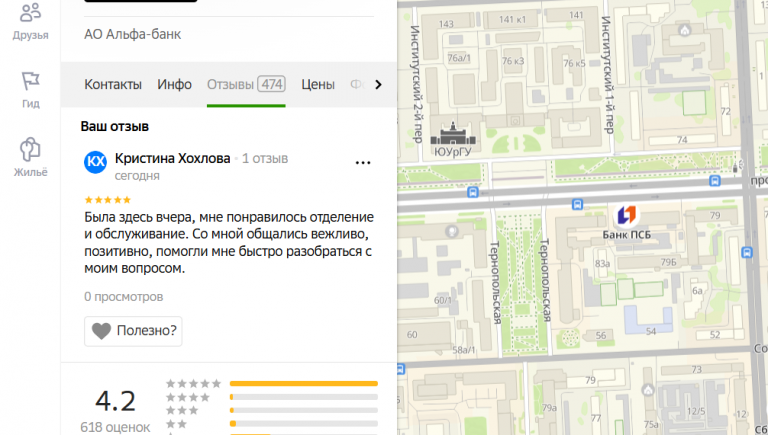Click the АО Альфа-банк organization name
This screenshot has height=435, width=768.
point(132,34)
